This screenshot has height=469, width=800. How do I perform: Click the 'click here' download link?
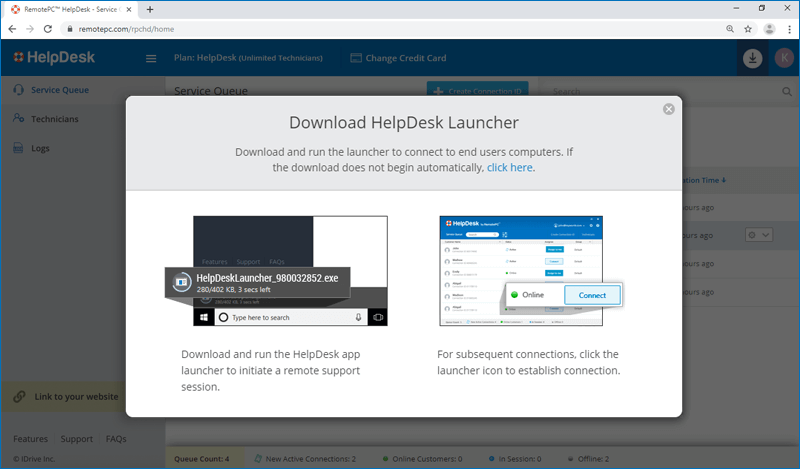510,168
